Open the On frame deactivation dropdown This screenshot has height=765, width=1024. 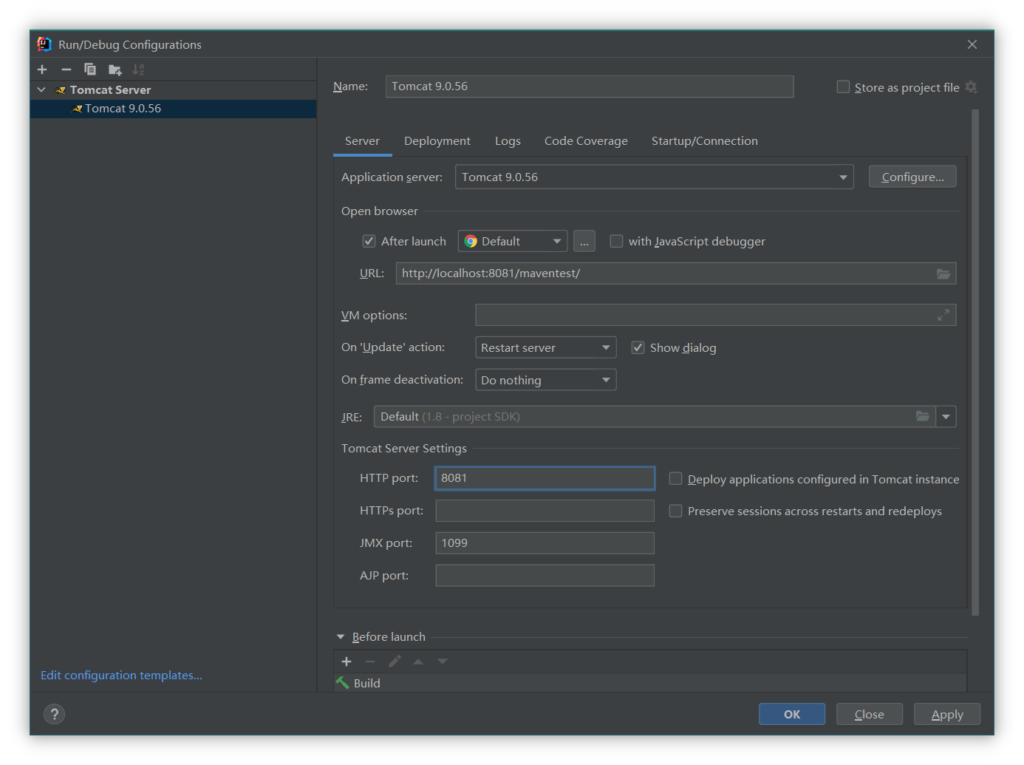[x=545, y=380]
